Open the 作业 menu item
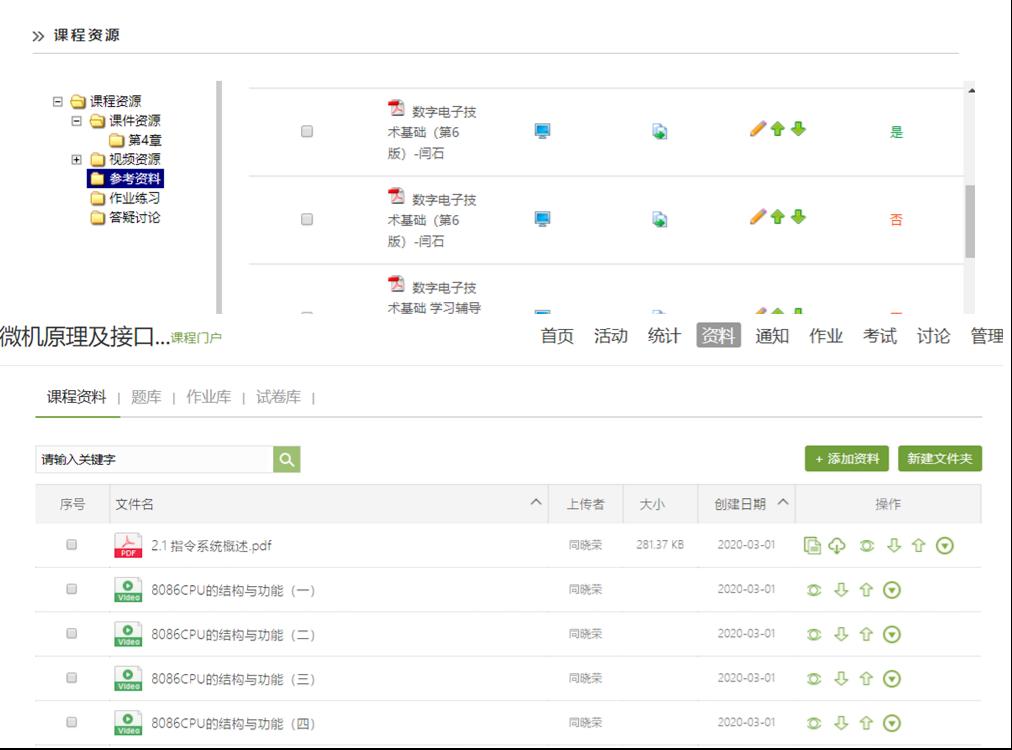 [825, 336]
